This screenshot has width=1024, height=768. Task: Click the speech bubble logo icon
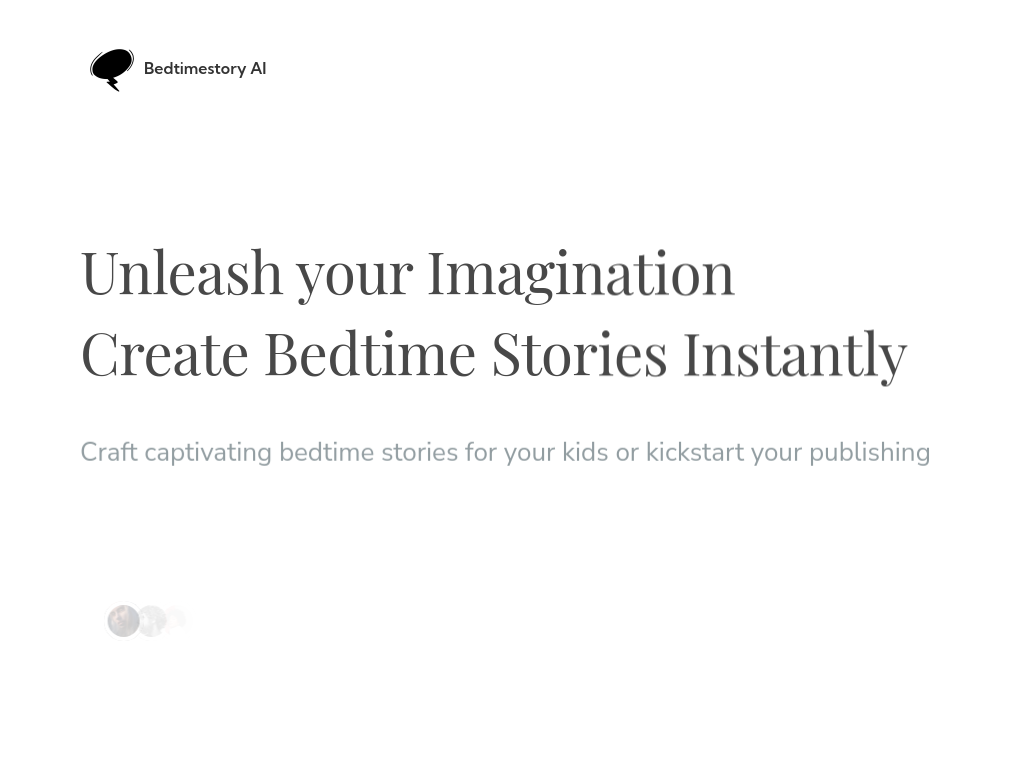pyautogui.click(x=112, y=69)
